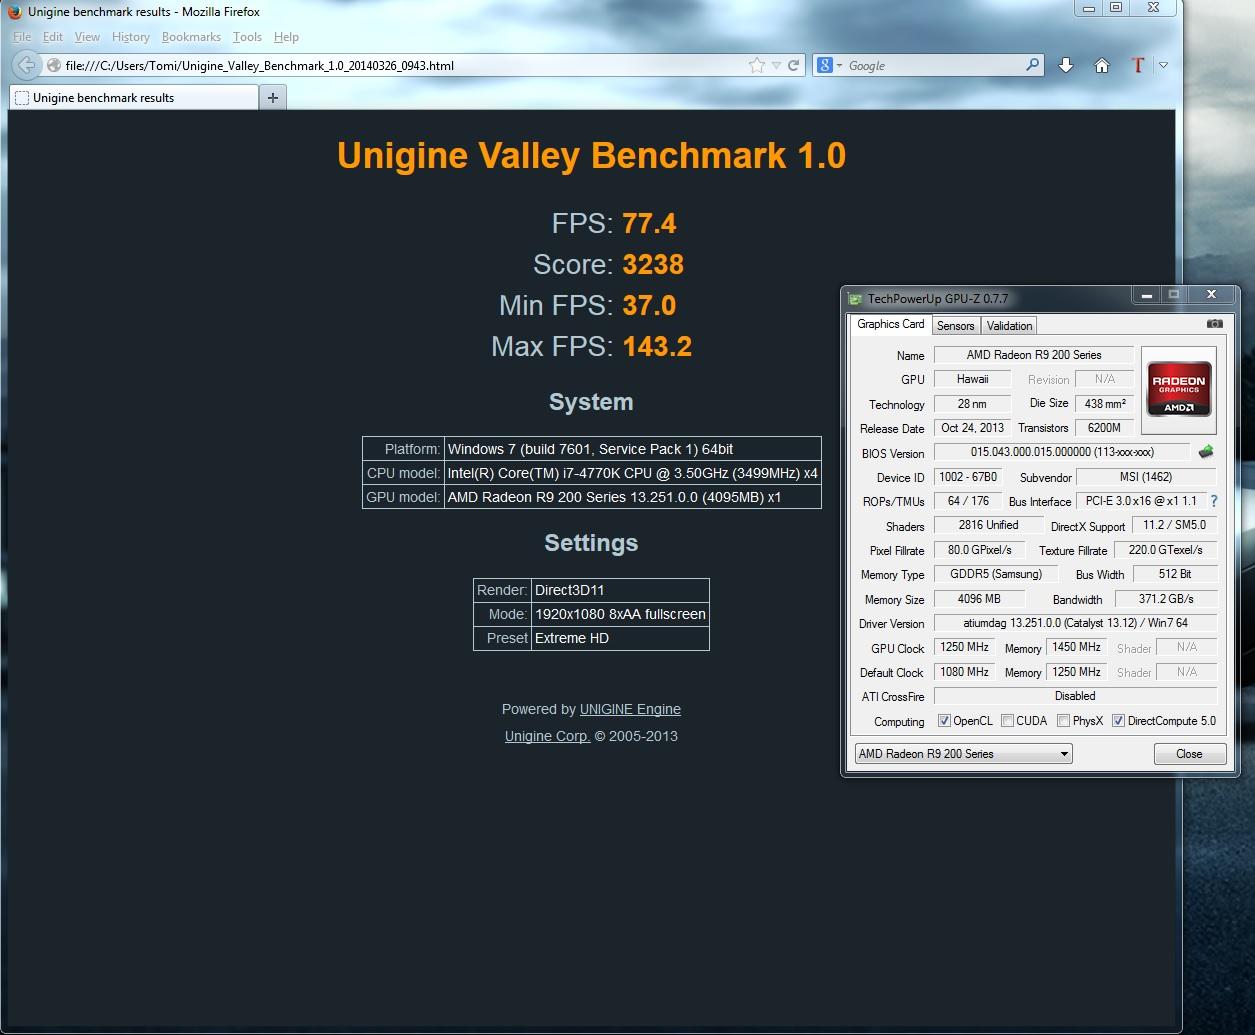Follow the Unigine Corp. link
The height and width of the screenshot is (1035, 1255).
pyautogui.click(x=547, y=736)
